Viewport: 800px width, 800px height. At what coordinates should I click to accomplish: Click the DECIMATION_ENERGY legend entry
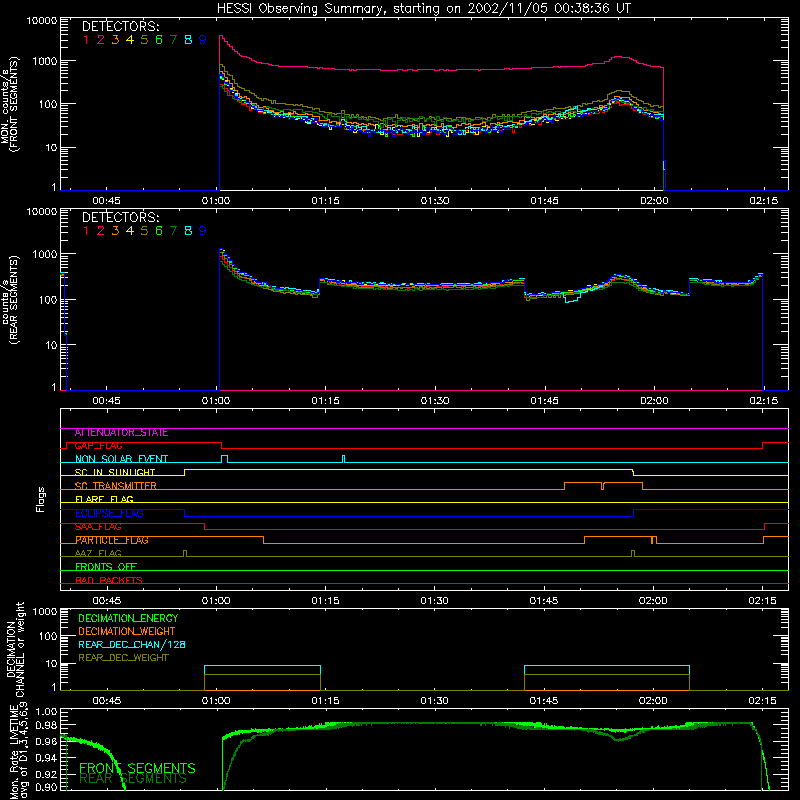128,618
